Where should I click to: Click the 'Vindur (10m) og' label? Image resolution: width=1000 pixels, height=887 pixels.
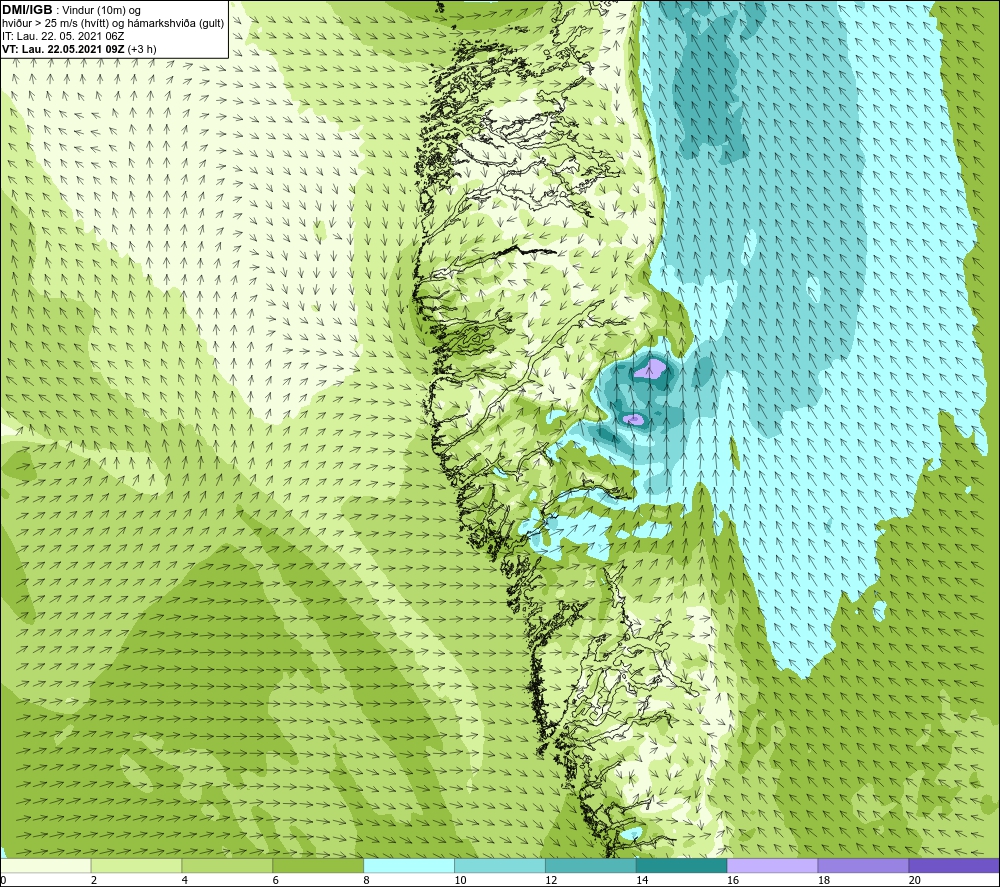click(101, 11)
